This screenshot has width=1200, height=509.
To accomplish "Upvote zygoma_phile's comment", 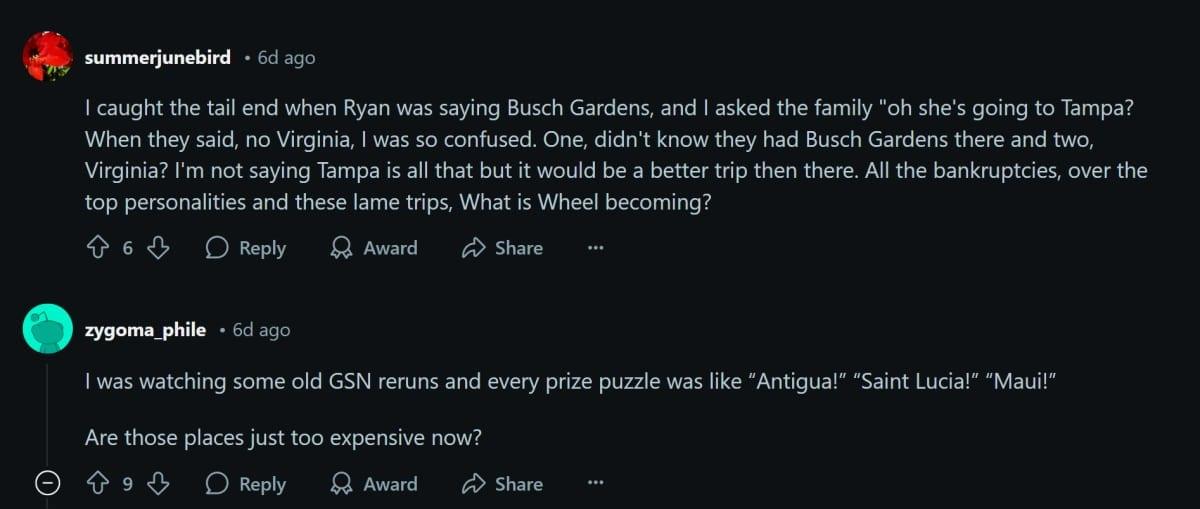I will tap(97, 484).
